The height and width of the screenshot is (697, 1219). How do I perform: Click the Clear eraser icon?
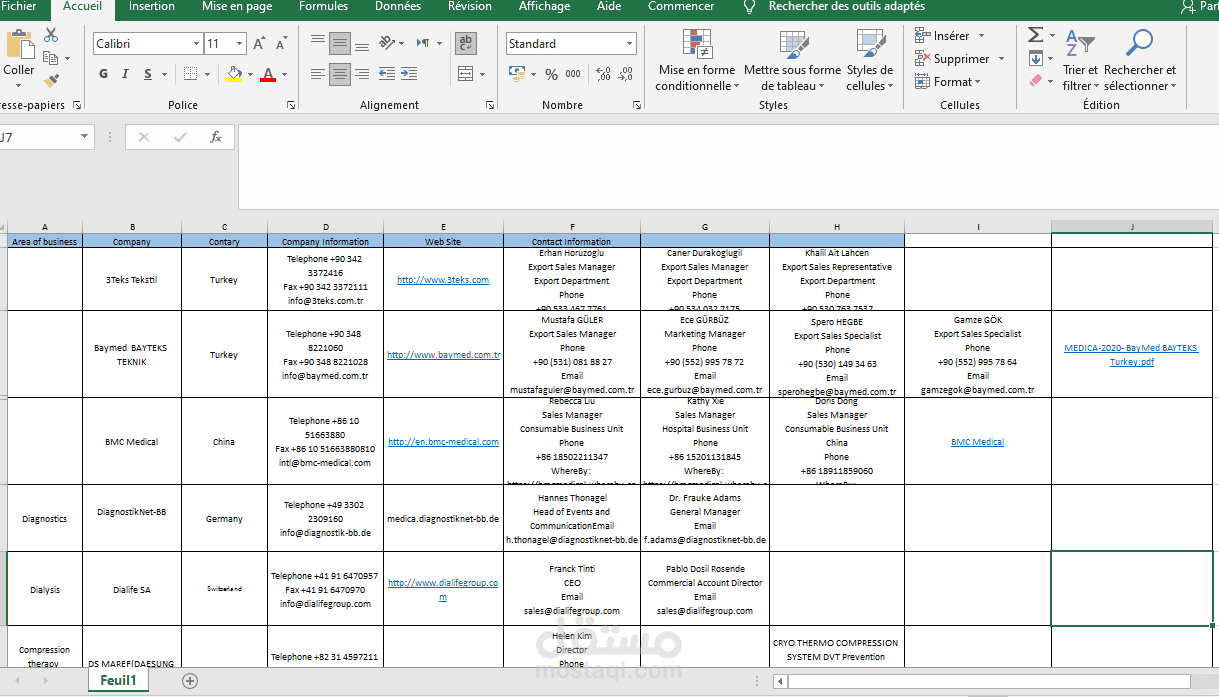point(1035,81)
